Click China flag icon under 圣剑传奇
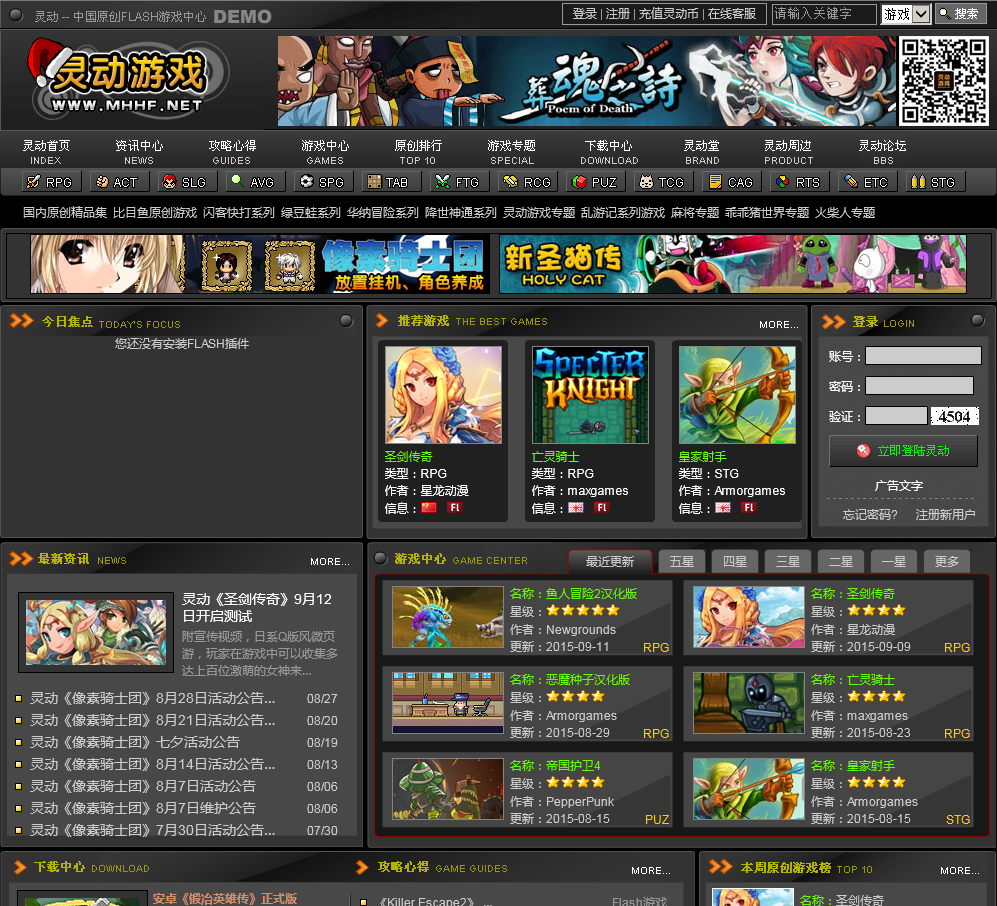The width and height of the screenshot is (997, 906). coord(429,507)
